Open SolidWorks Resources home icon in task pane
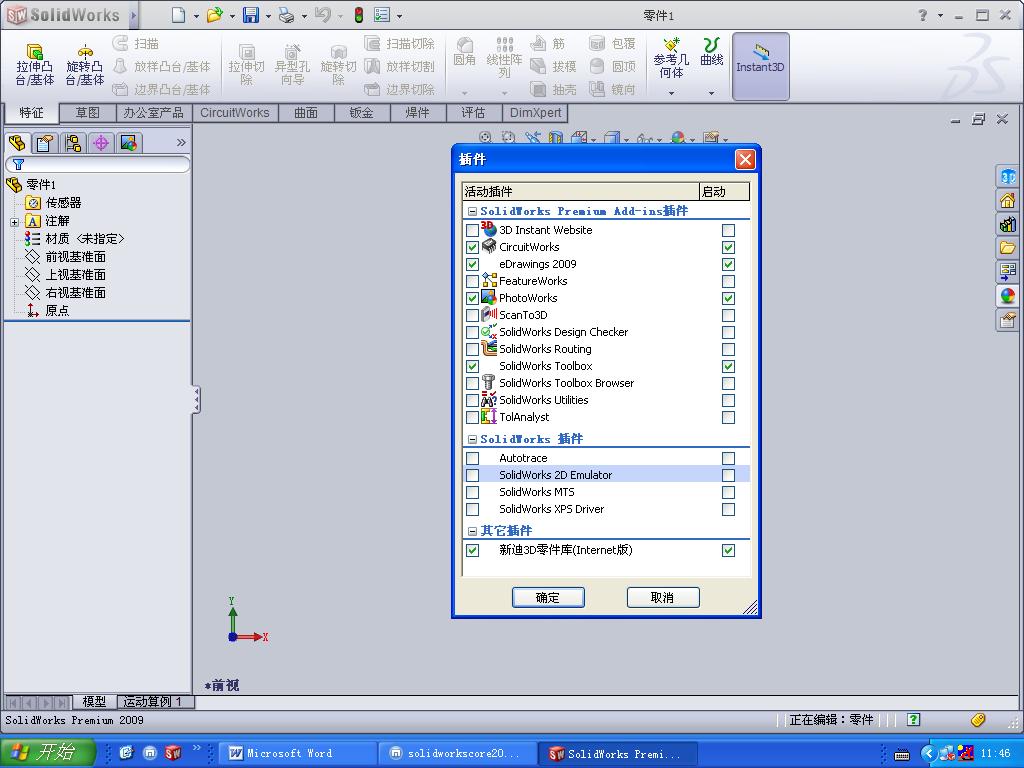This screenshot has width=1024, height=768. pos(1008,200)
